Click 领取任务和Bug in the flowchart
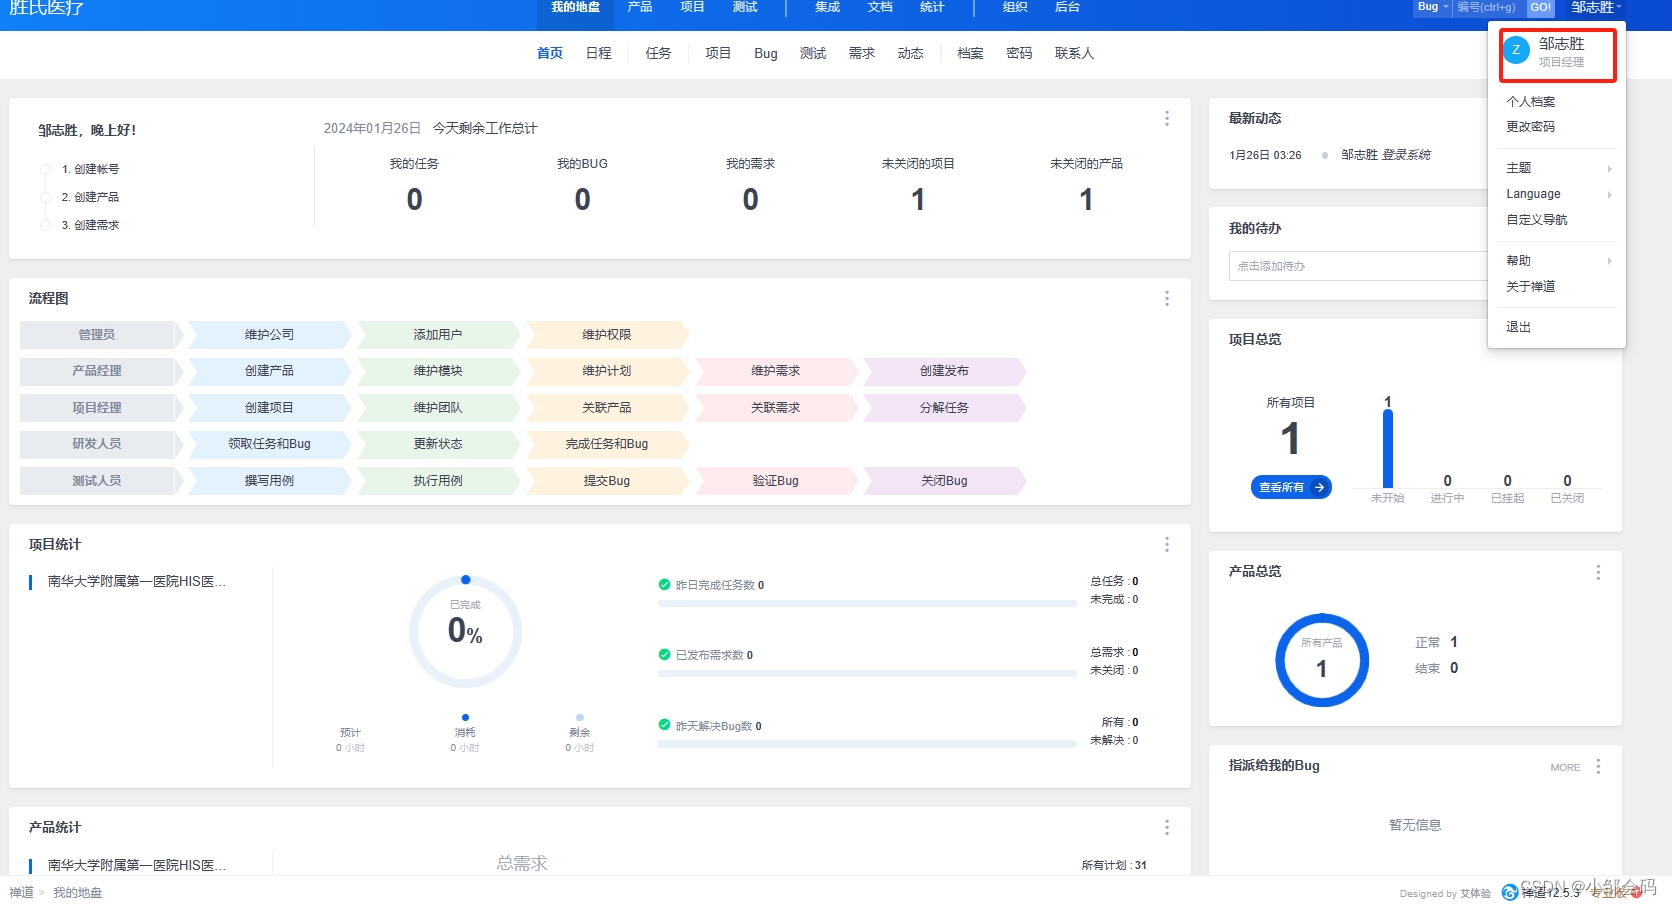 coord(269,444)
